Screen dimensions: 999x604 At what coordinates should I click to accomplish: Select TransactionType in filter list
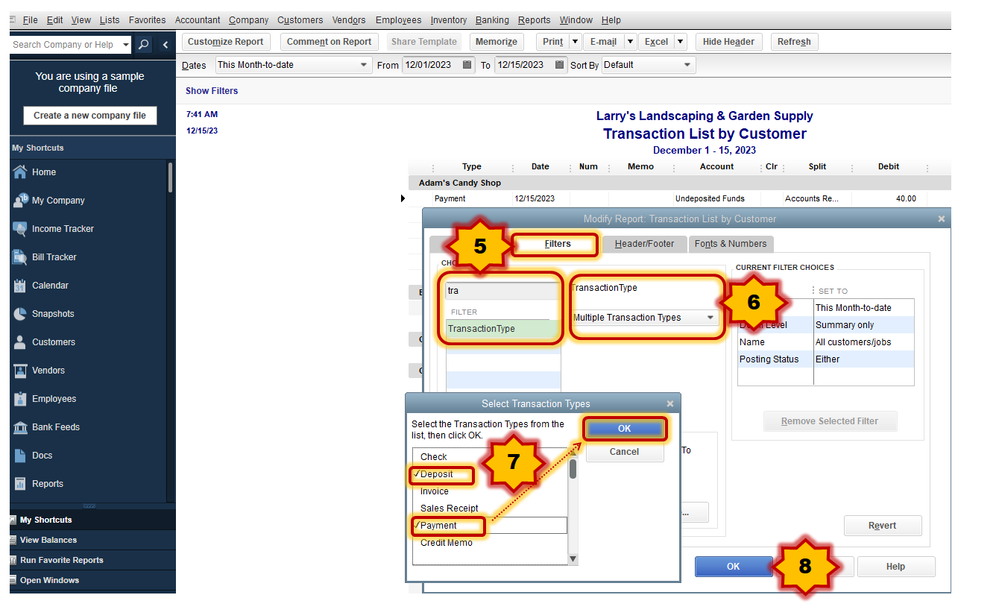[502, 329]
